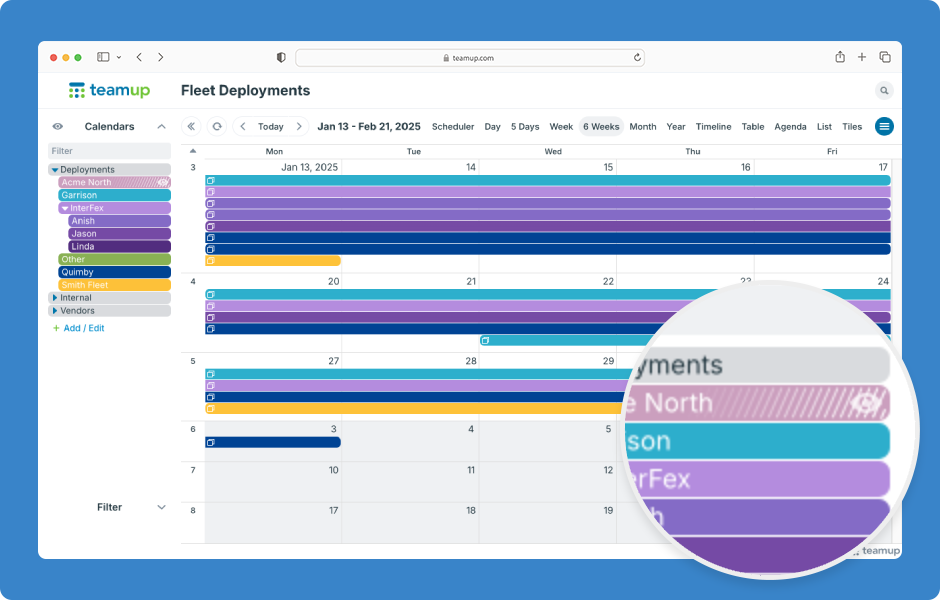This screenshot has height=600, width=940.
Task: Open the blue hamburger menu button
Action: tap(884, 126)
